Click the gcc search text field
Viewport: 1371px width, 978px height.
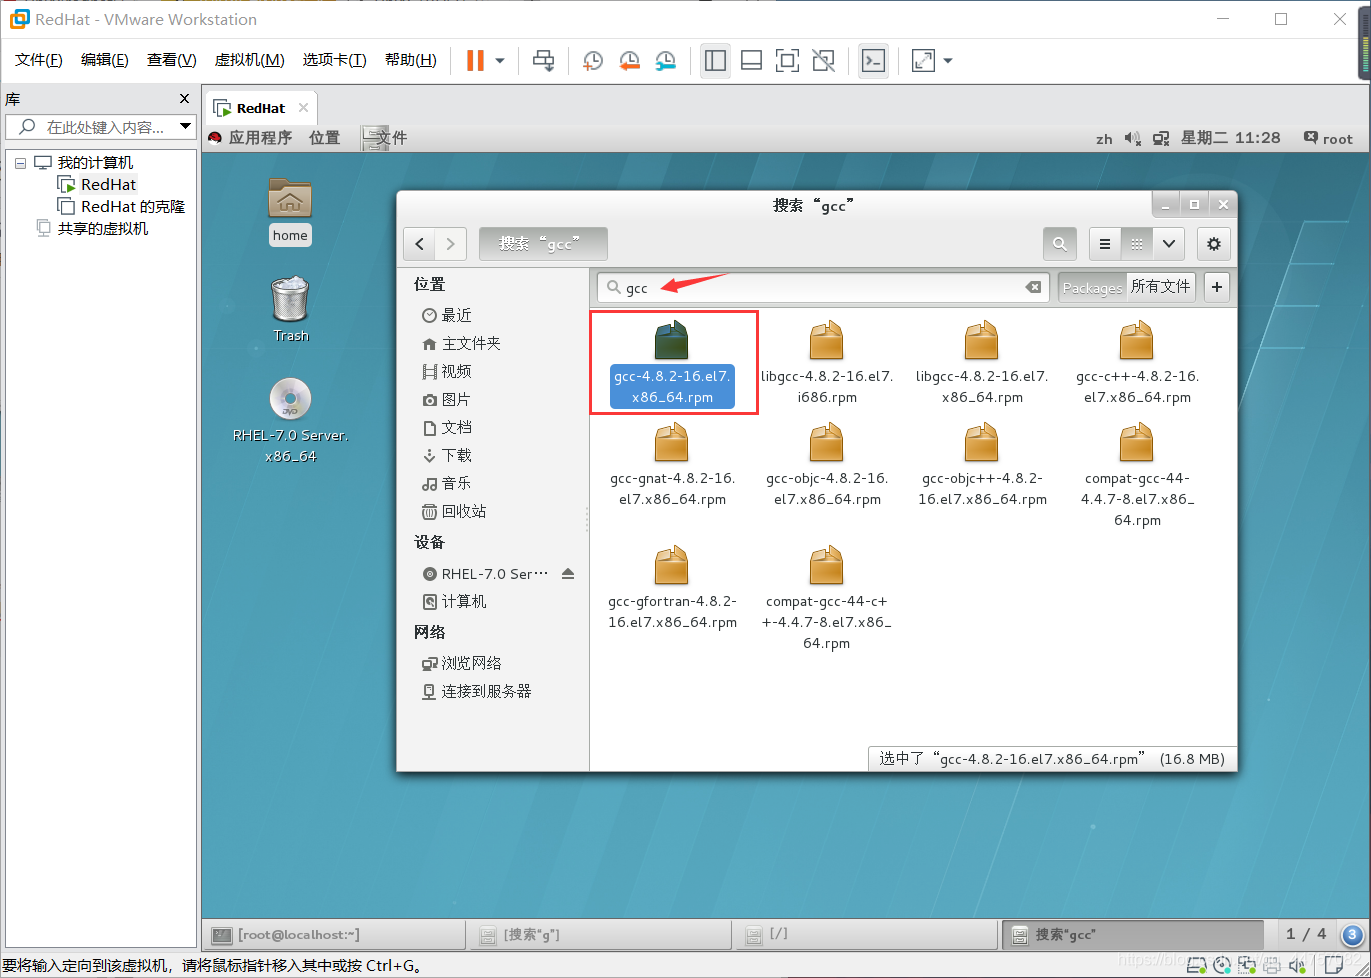pyautogui.click(x=824, y=288)
